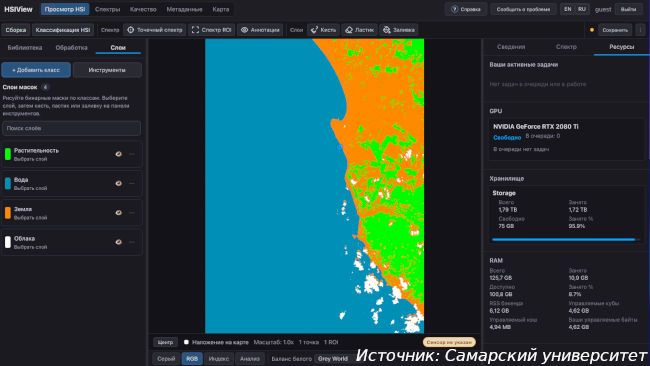
Task: Click the Добавить класс button
Action: [x=36, y=70]
